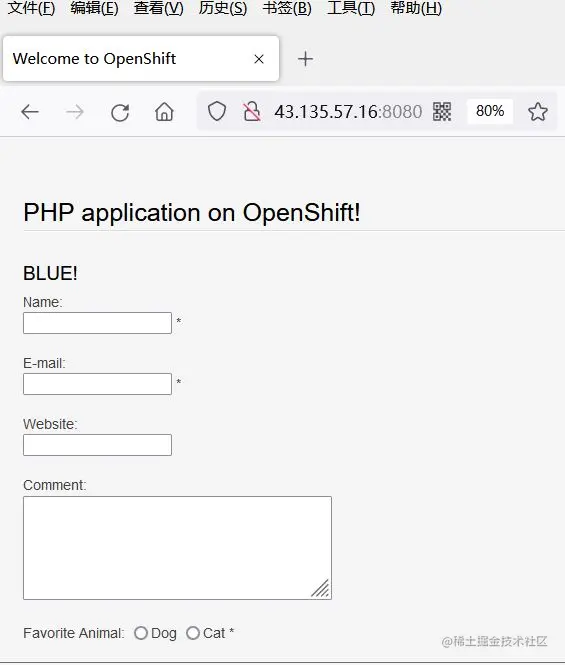The image size is (565, 665).
Task: Open the 工具(T) menu
Action: 351,8
